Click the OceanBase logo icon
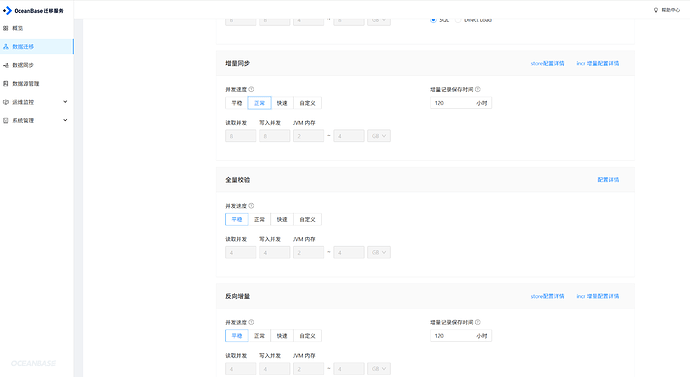This screenshot has height=377, width=690. (x=7, y=11)
